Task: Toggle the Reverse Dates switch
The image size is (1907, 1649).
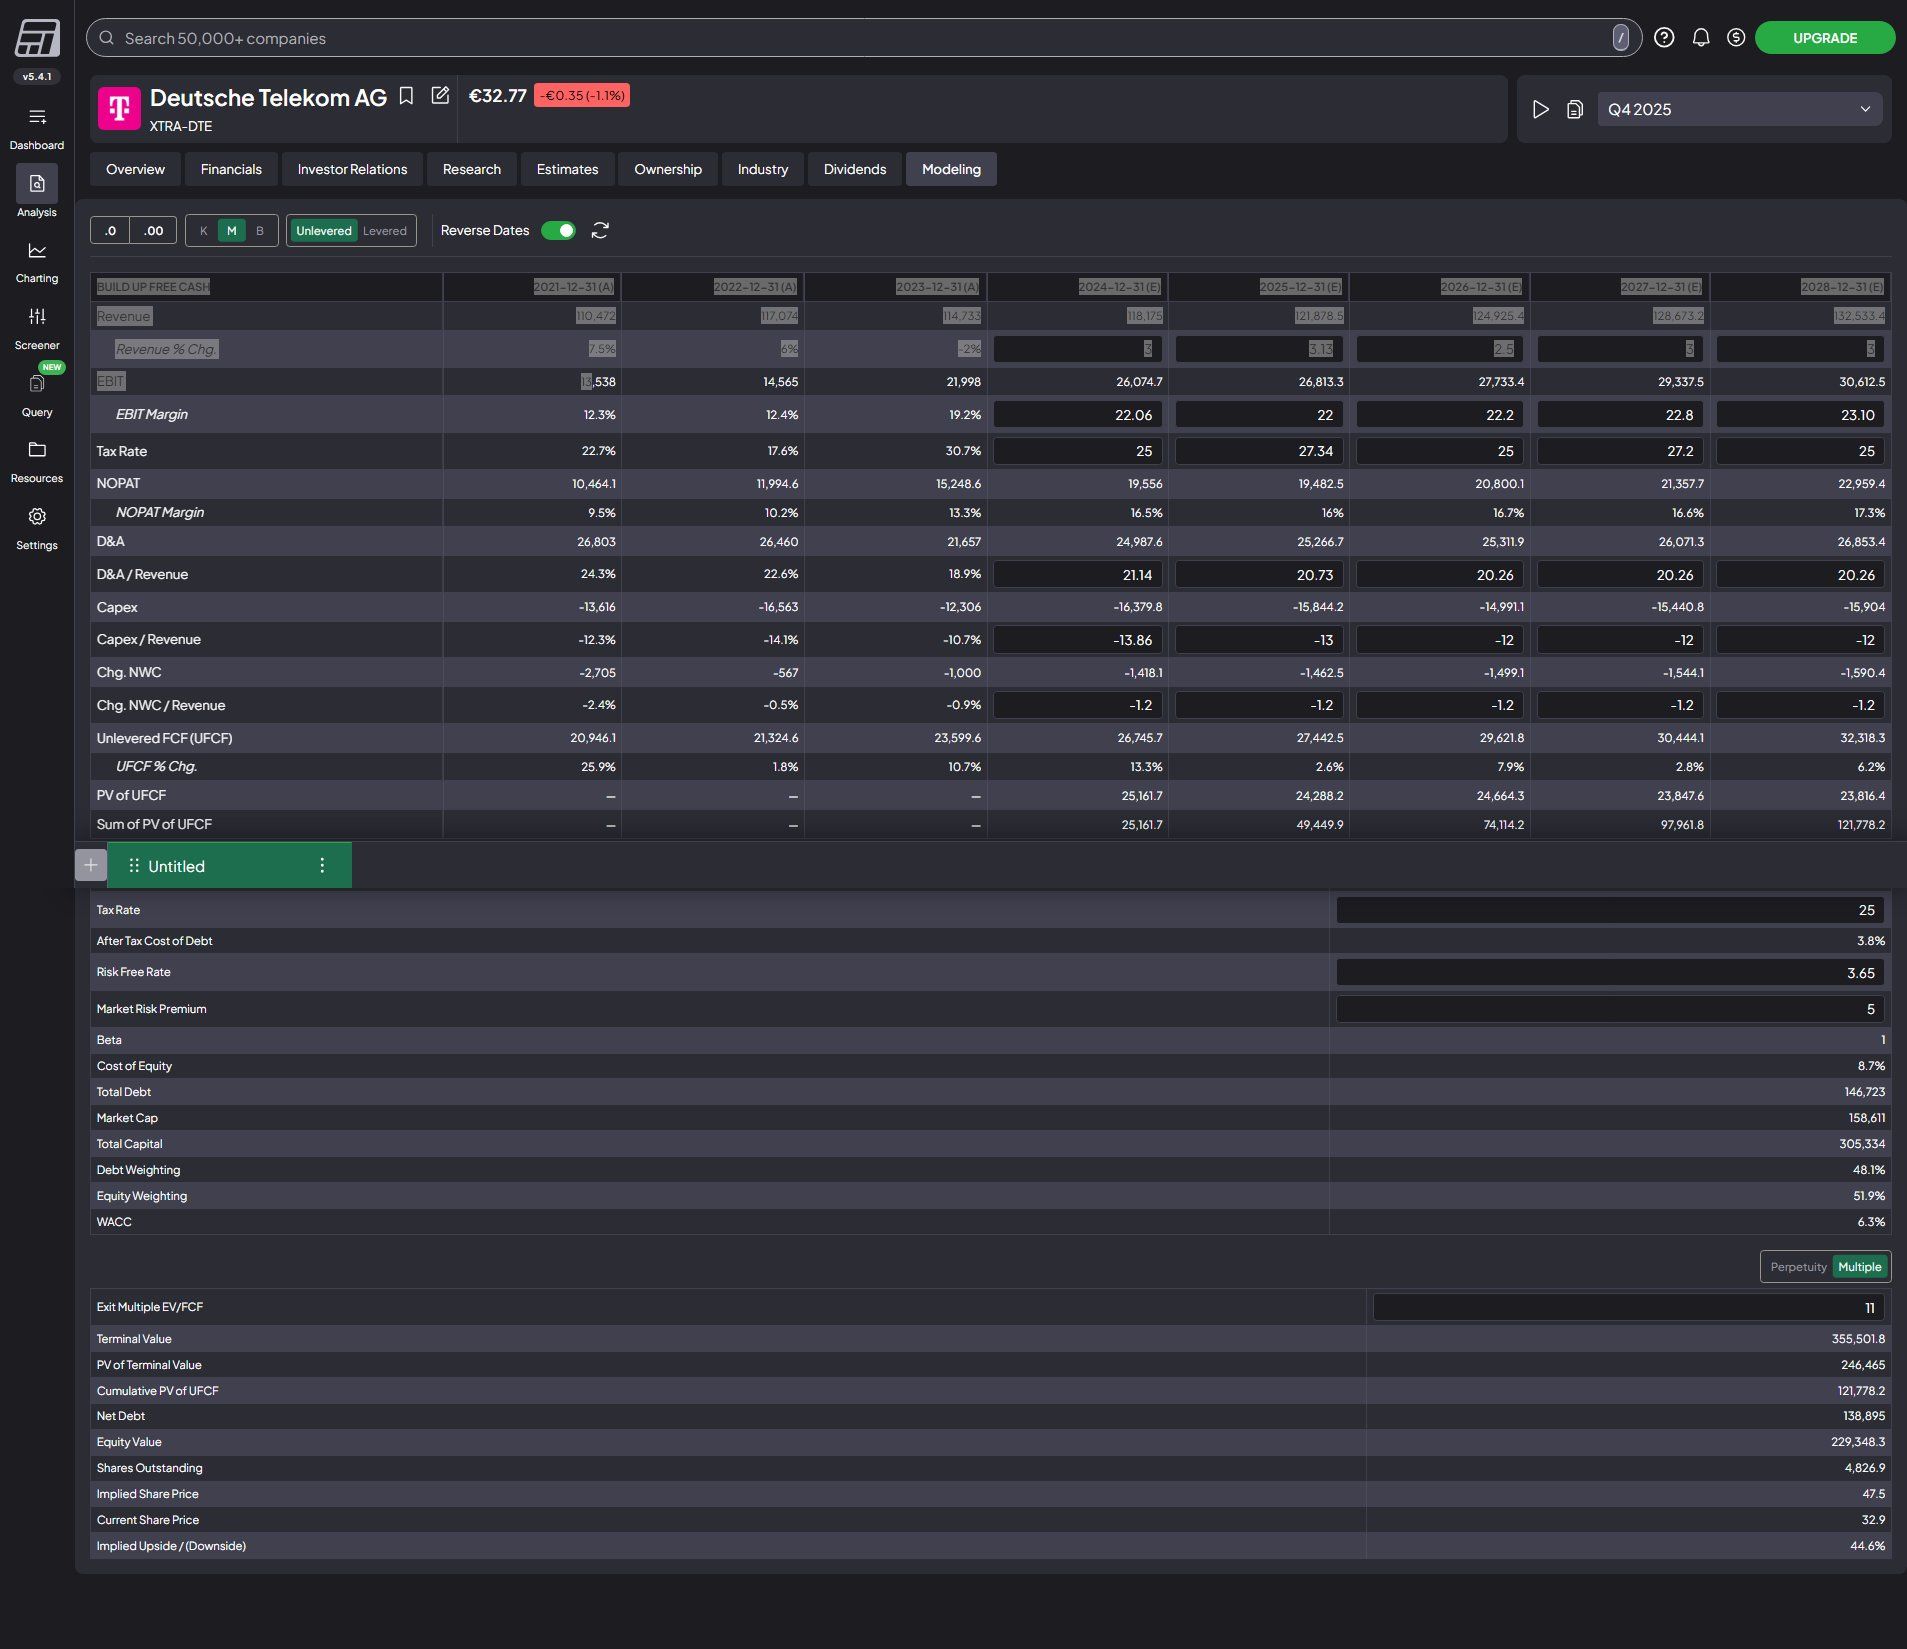Action: (558, 231)
